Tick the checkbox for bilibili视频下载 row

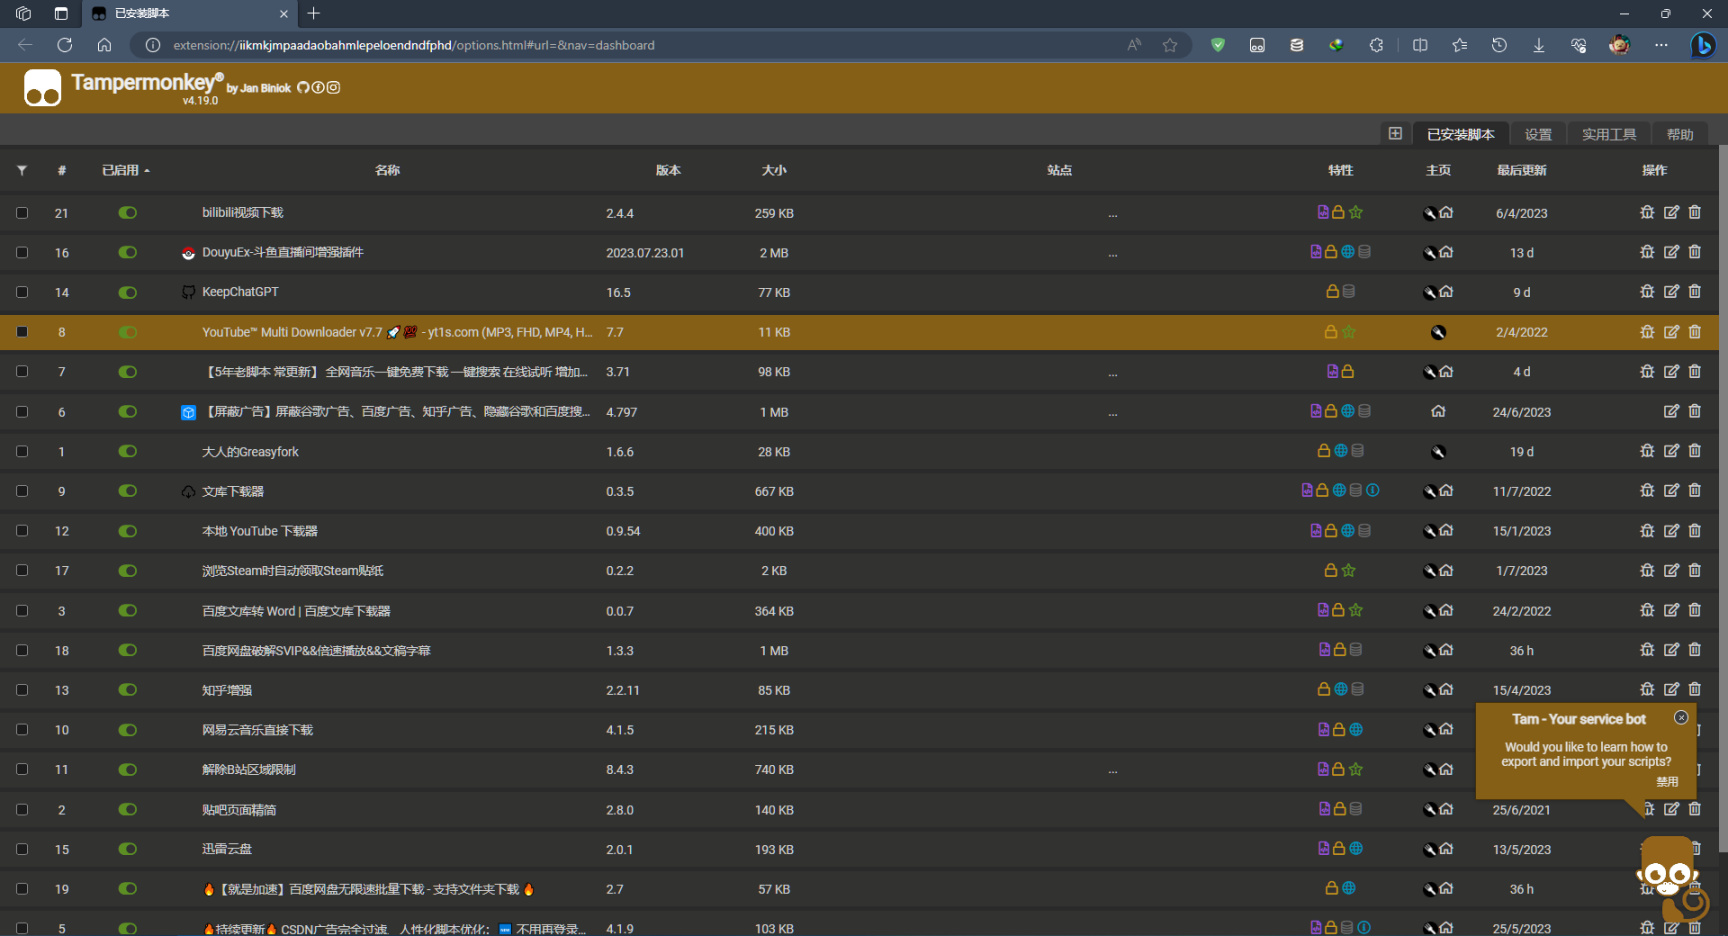click(x=22, y=213)
